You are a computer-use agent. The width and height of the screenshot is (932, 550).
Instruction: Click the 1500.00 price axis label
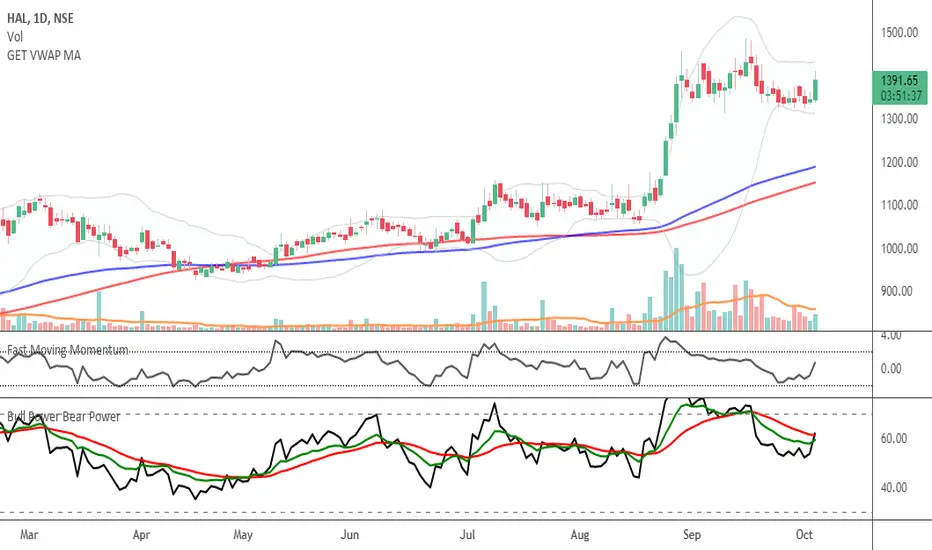coord(899,33)
